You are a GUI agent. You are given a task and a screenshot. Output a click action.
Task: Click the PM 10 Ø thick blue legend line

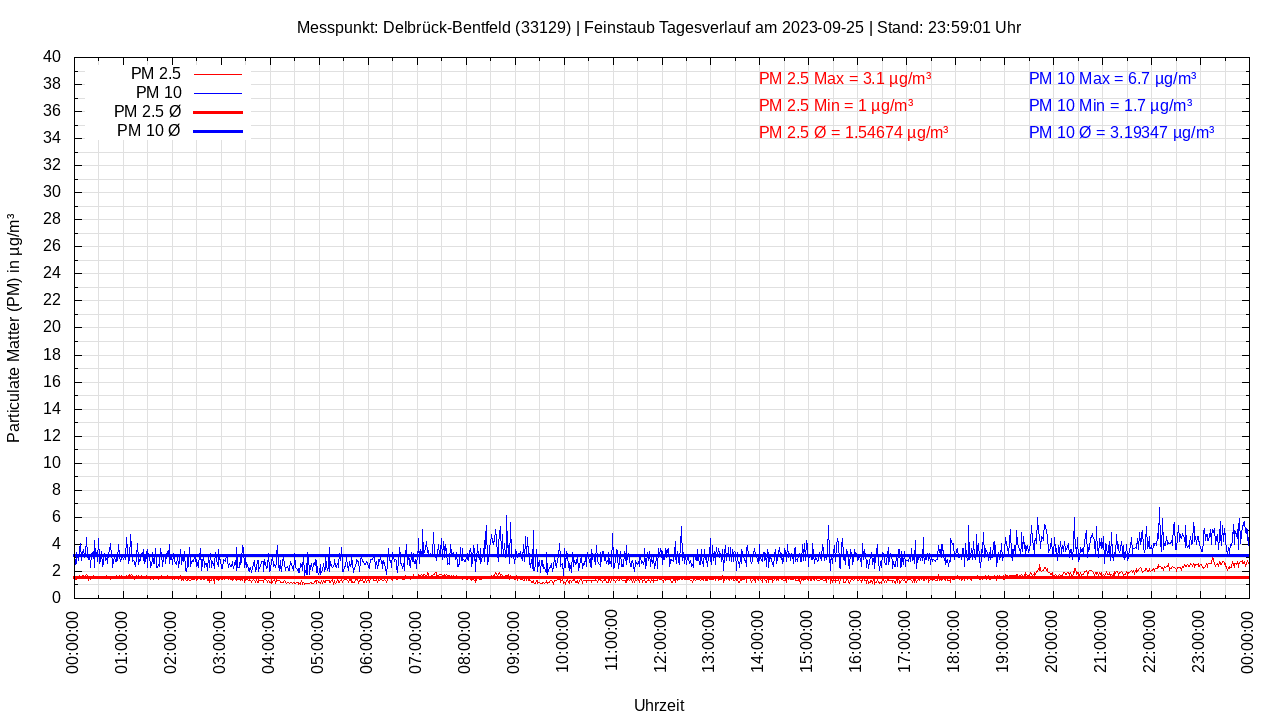218,131
